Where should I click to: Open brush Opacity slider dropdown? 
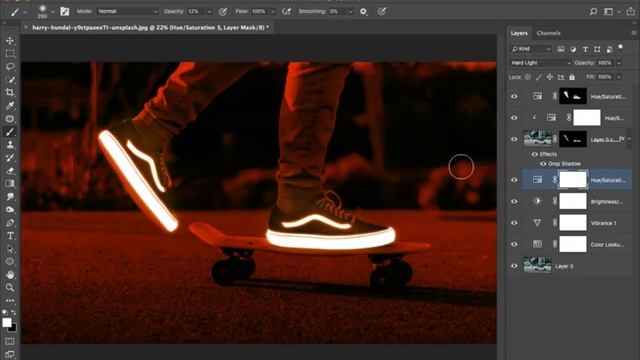209,12
